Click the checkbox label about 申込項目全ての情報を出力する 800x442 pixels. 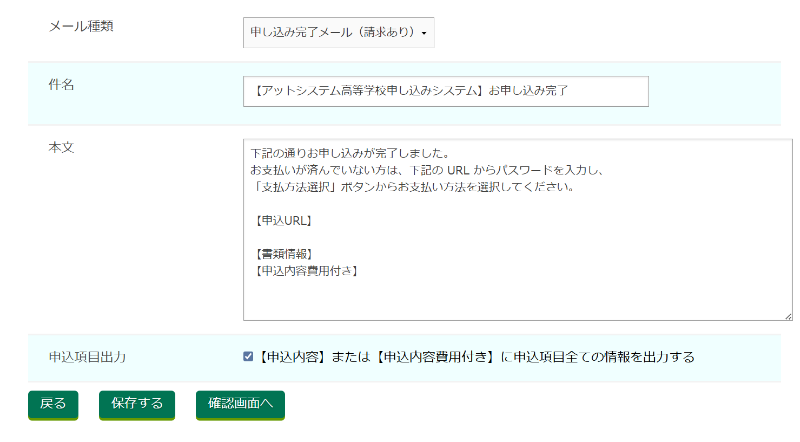click(x=476, y=356)
